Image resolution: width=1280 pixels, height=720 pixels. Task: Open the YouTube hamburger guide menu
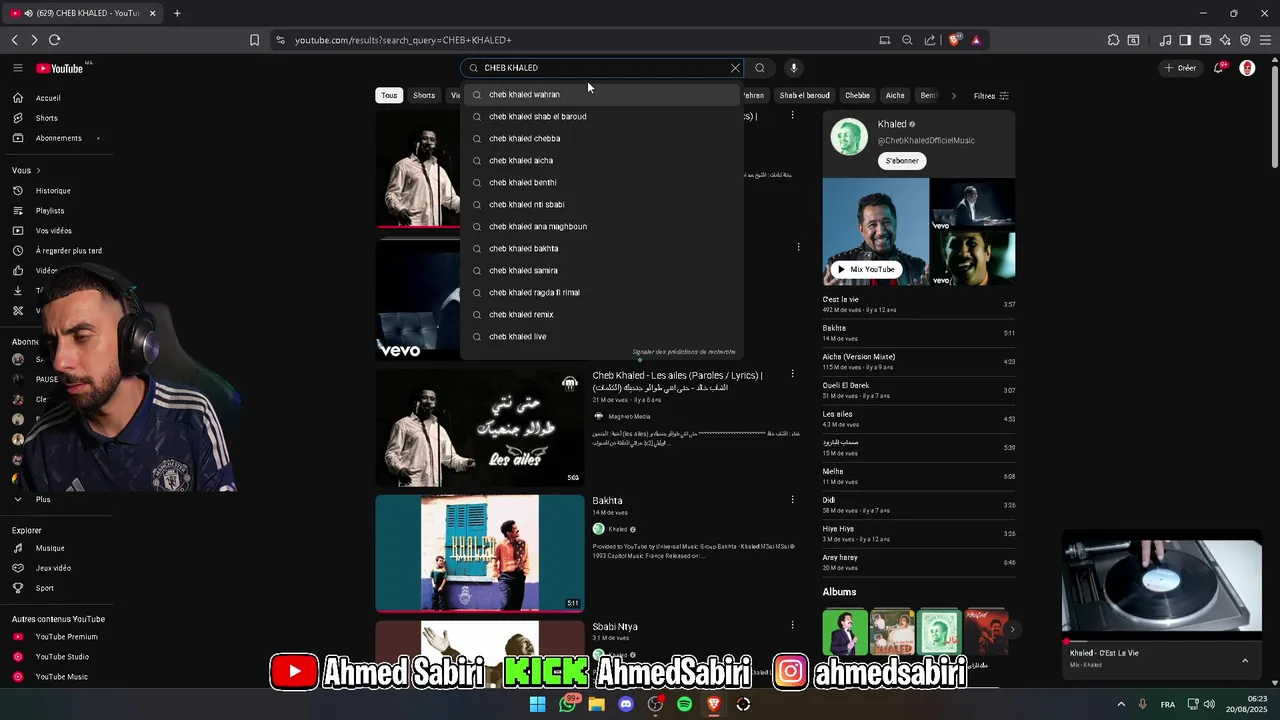(18, 68)
